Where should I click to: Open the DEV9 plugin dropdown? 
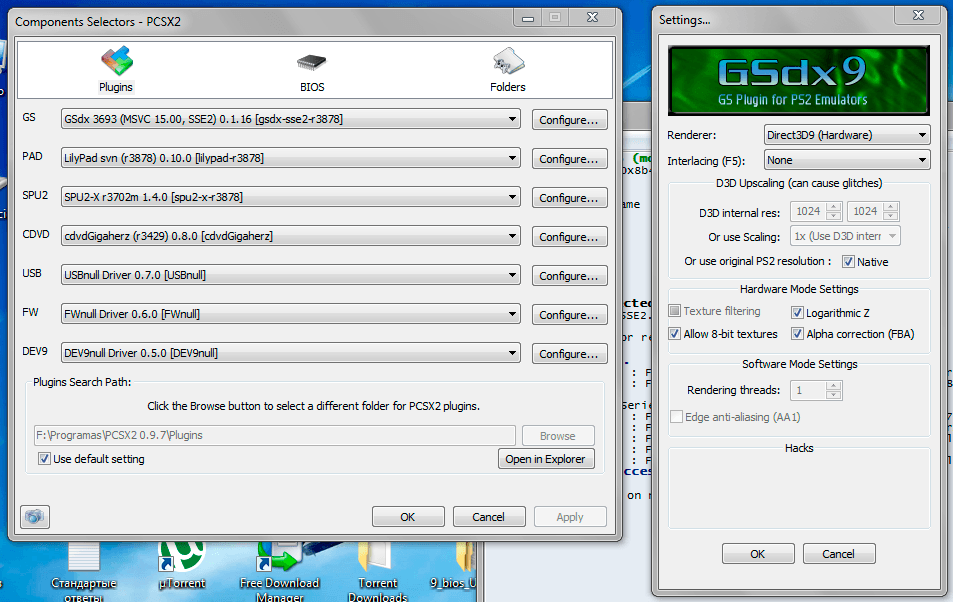[x=291, y=353]
